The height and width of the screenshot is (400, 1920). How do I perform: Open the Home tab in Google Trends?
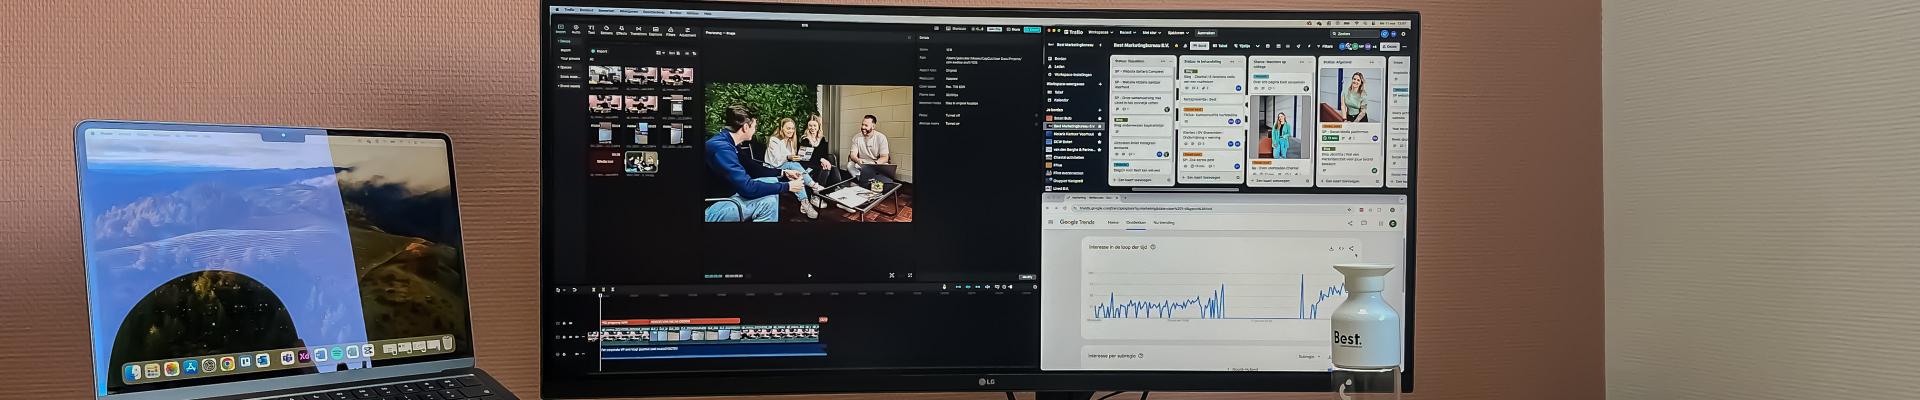click(x=1113, y=222)
